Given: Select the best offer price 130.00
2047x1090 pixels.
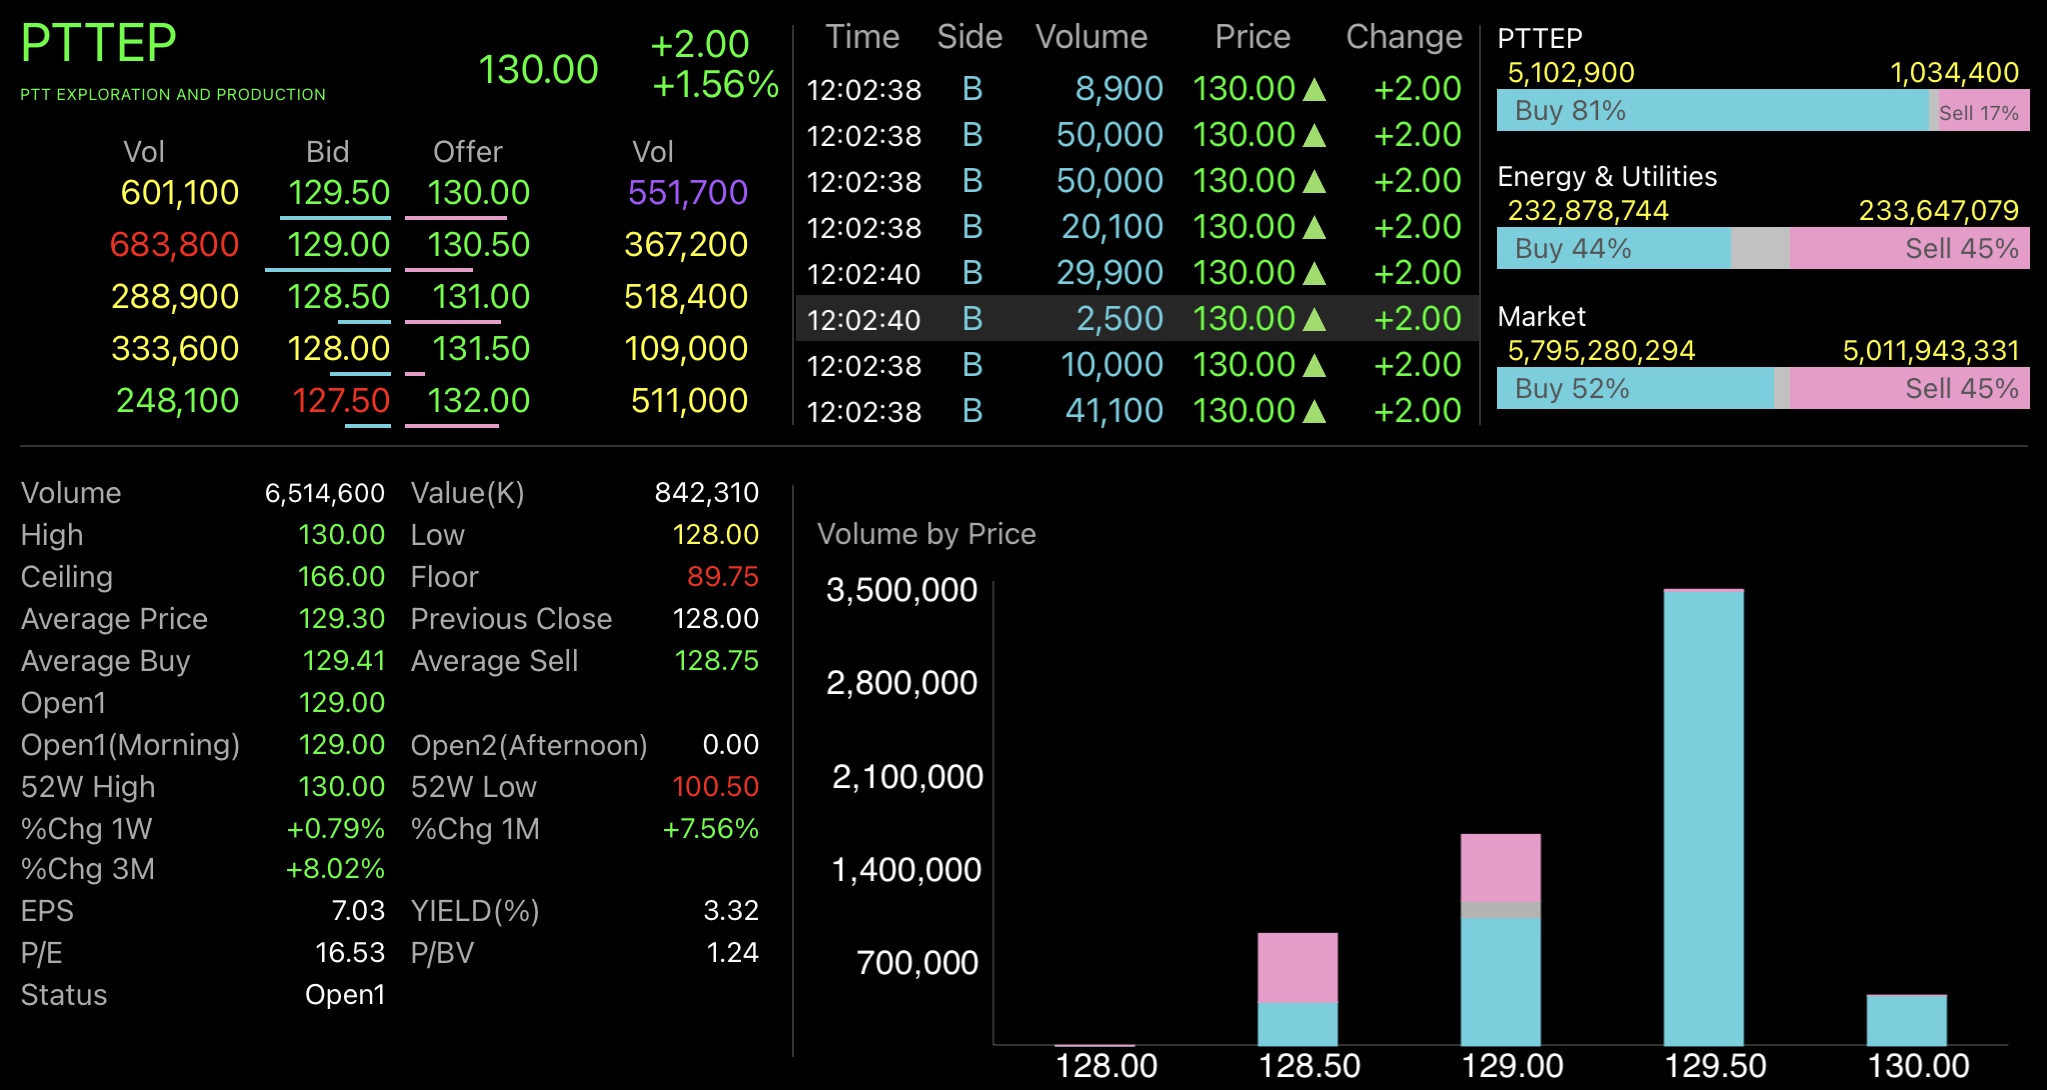Looking at the screenshot, I should pos(478,192).
